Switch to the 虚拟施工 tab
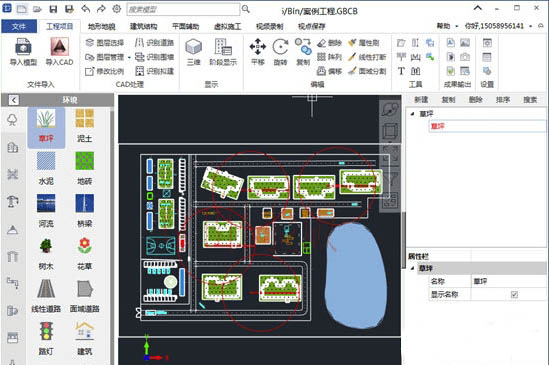 pyautogui.click(x=228, y=26)
